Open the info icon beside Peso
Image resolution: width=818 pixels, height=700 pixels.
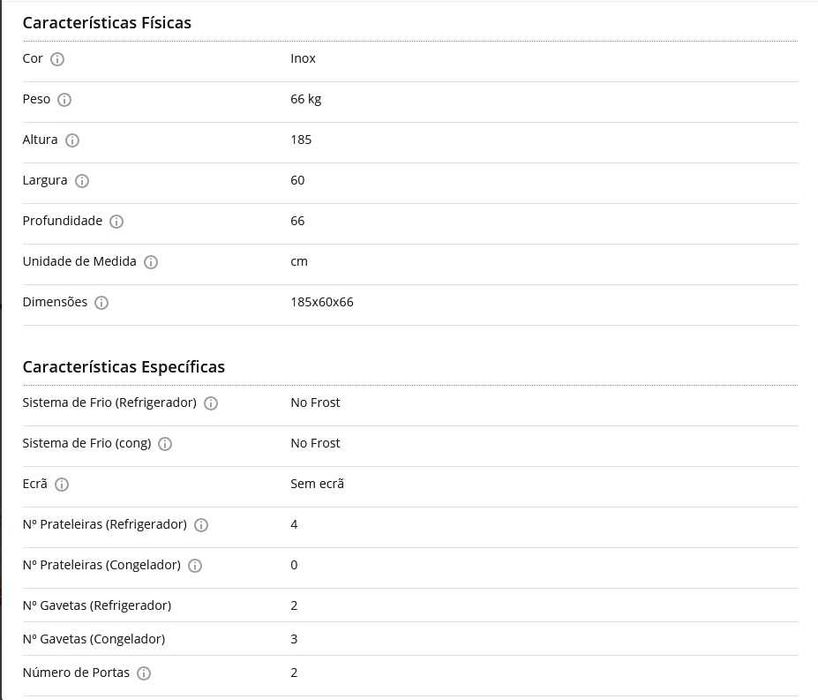(x=65, y=100)
